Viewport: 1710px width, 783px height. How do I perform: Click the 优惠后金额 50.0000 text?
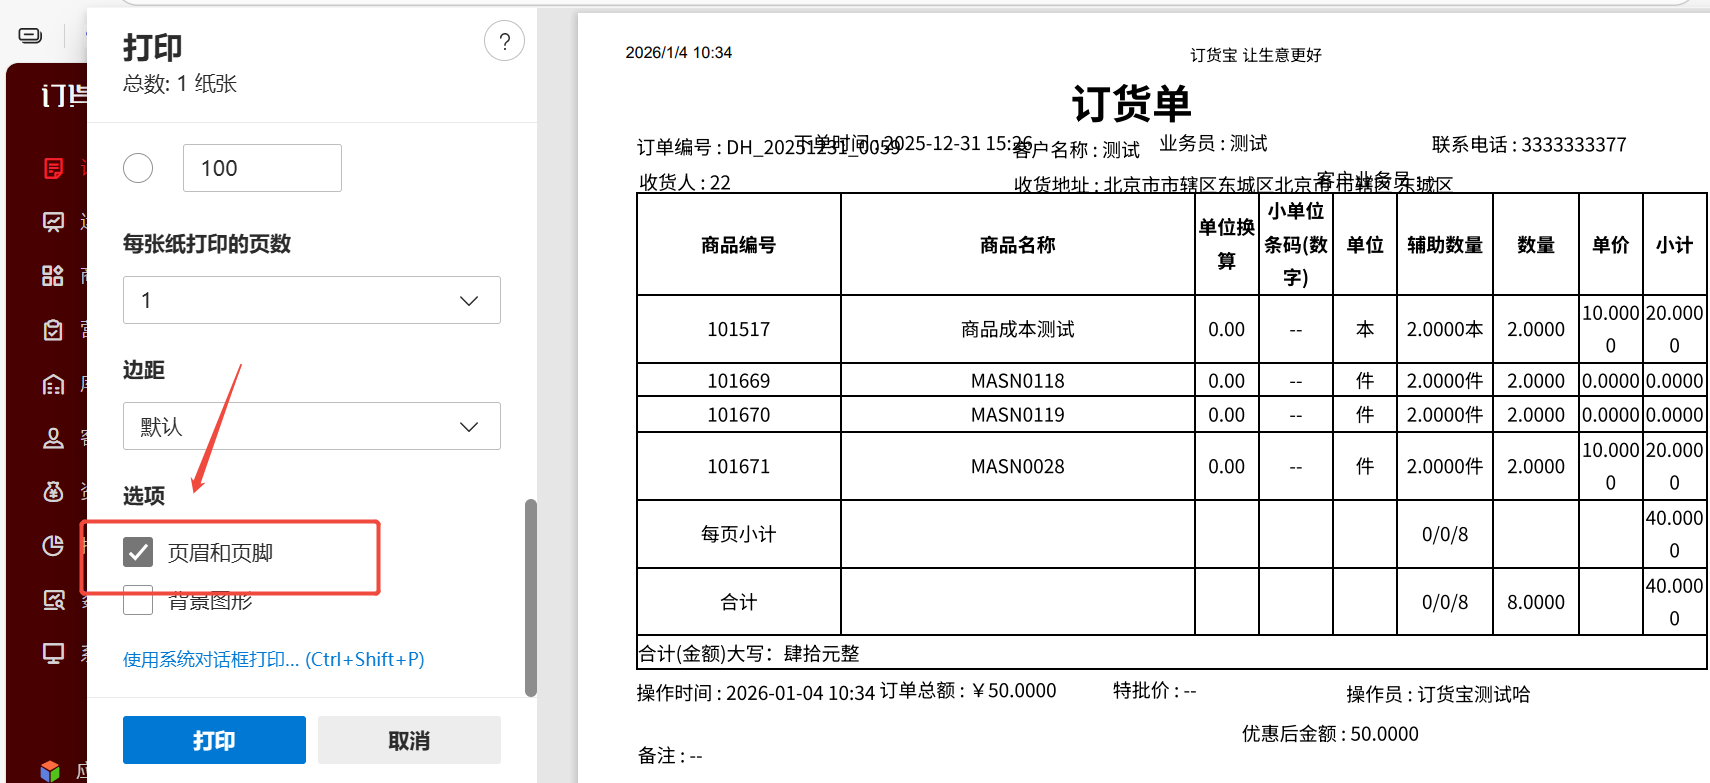[x=1330, y=734]
